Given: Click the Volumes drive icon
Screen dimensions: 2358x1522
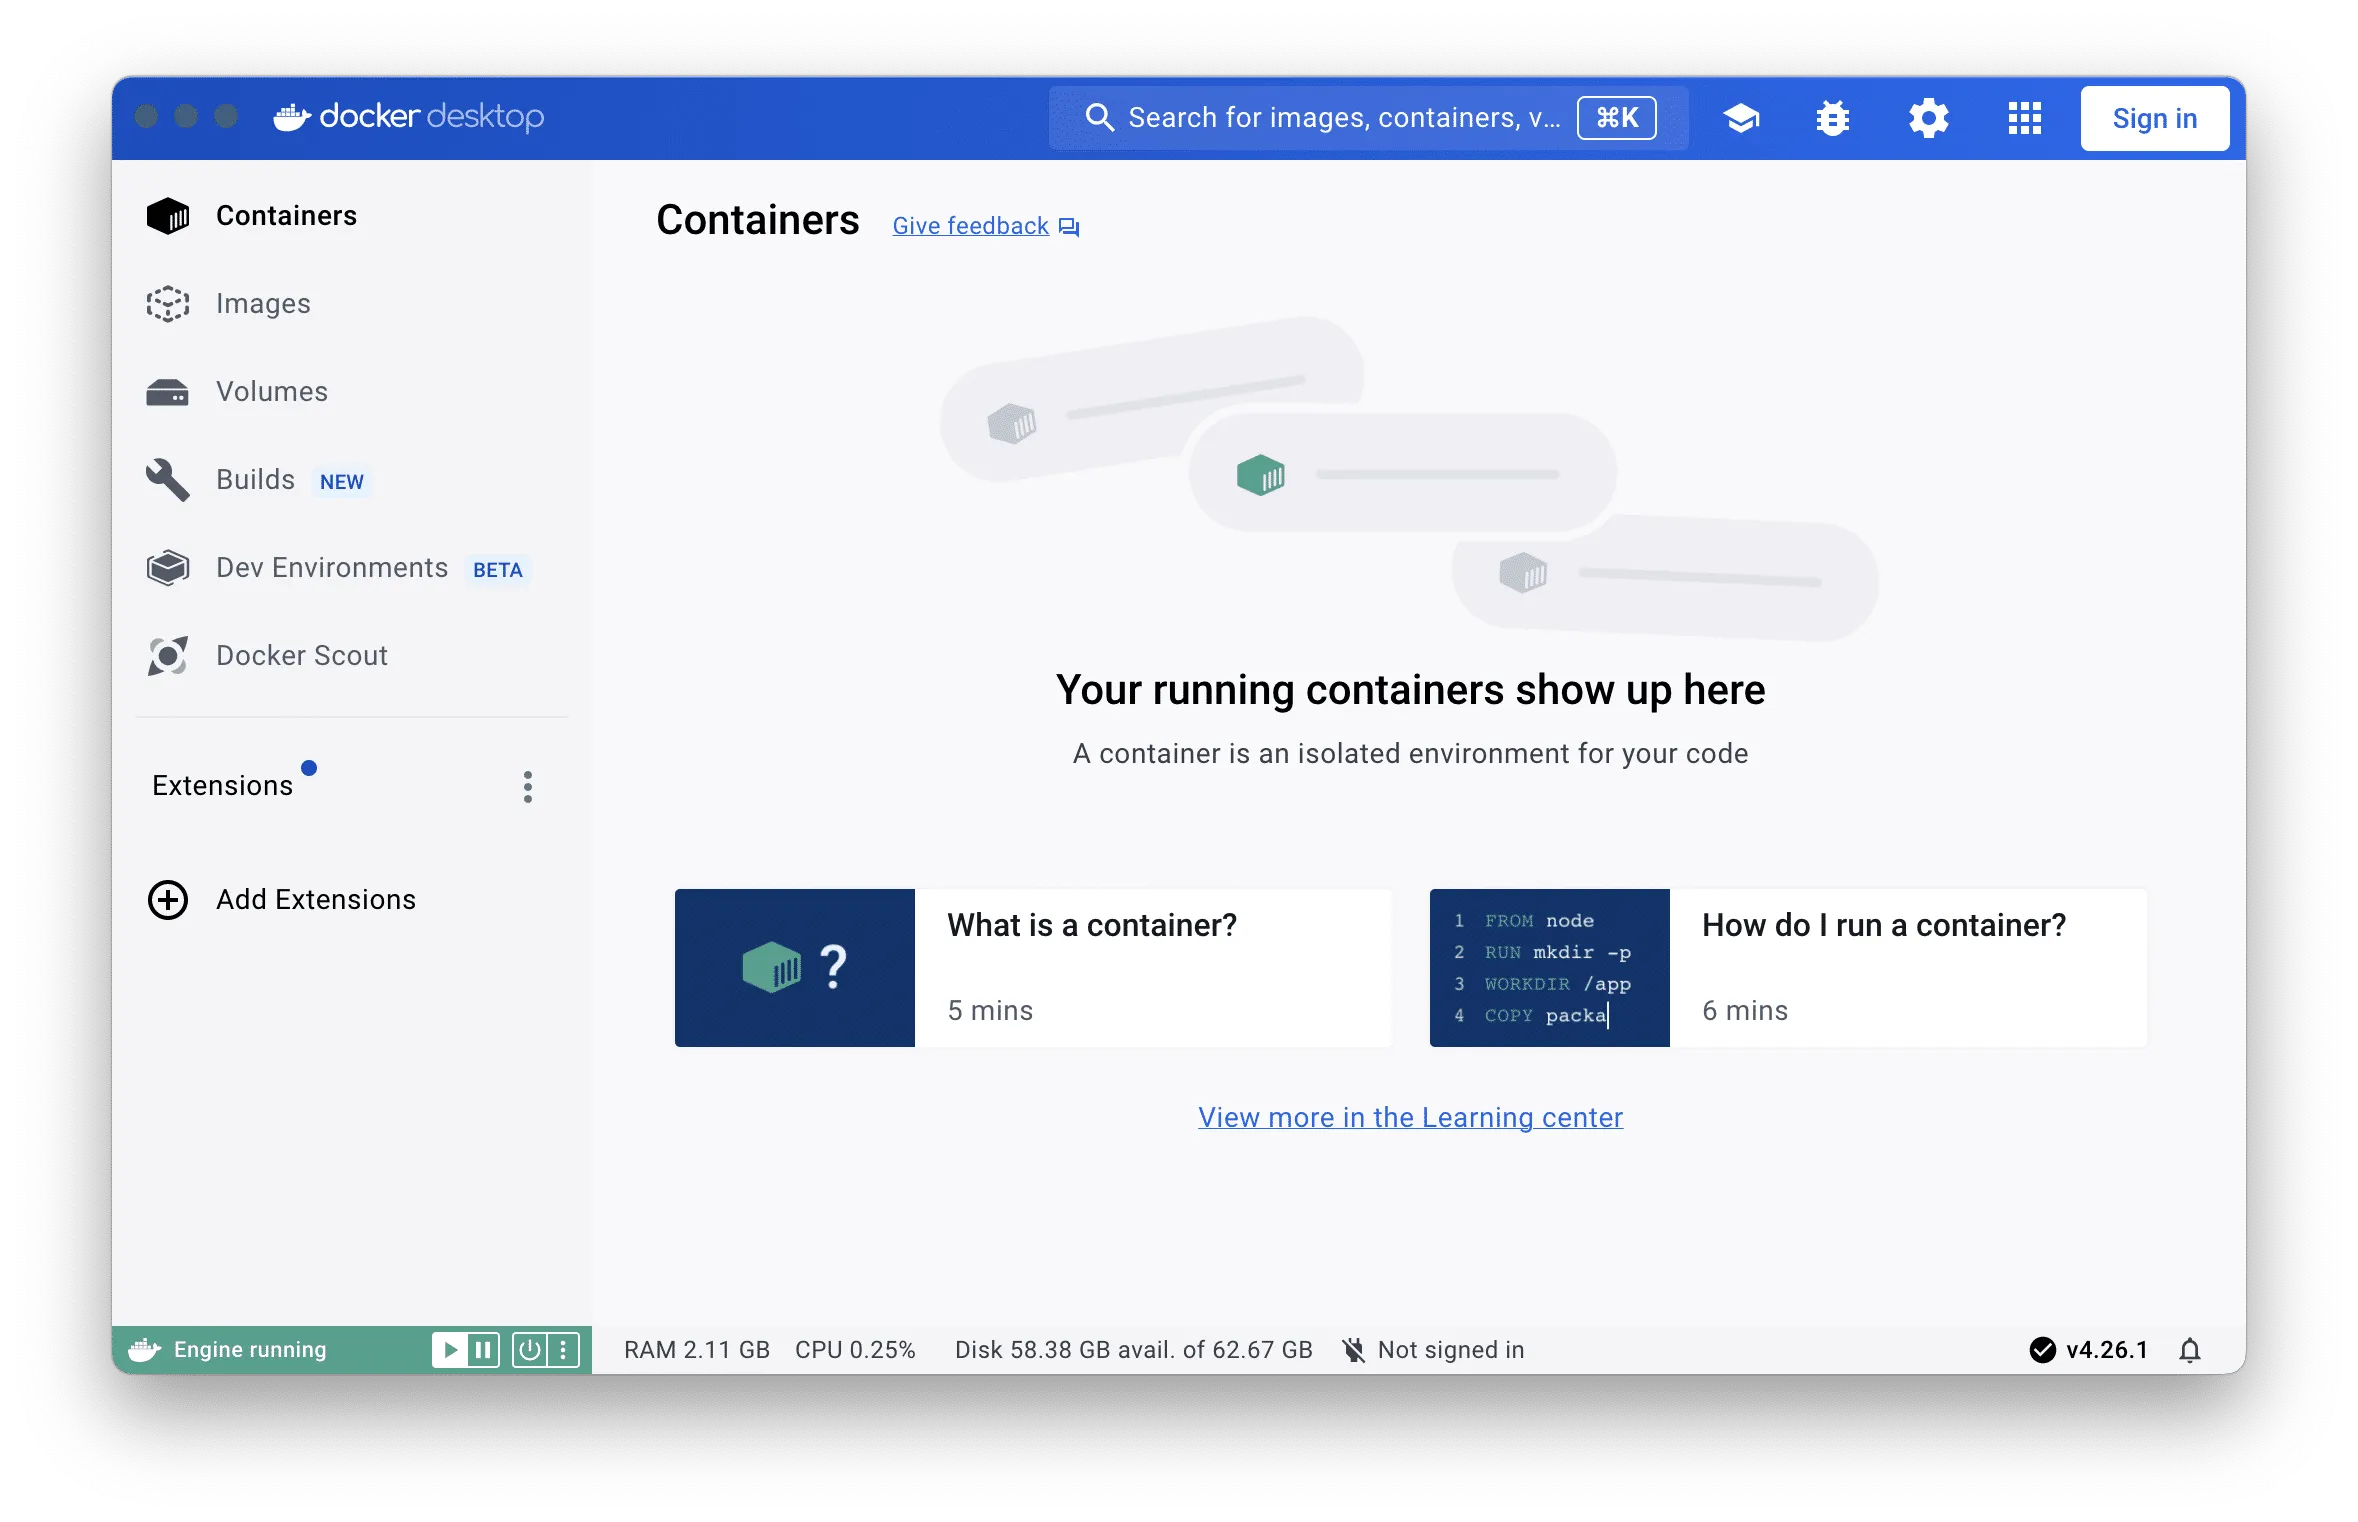Looking at the screenshot, I should click(x=167, y=391).
